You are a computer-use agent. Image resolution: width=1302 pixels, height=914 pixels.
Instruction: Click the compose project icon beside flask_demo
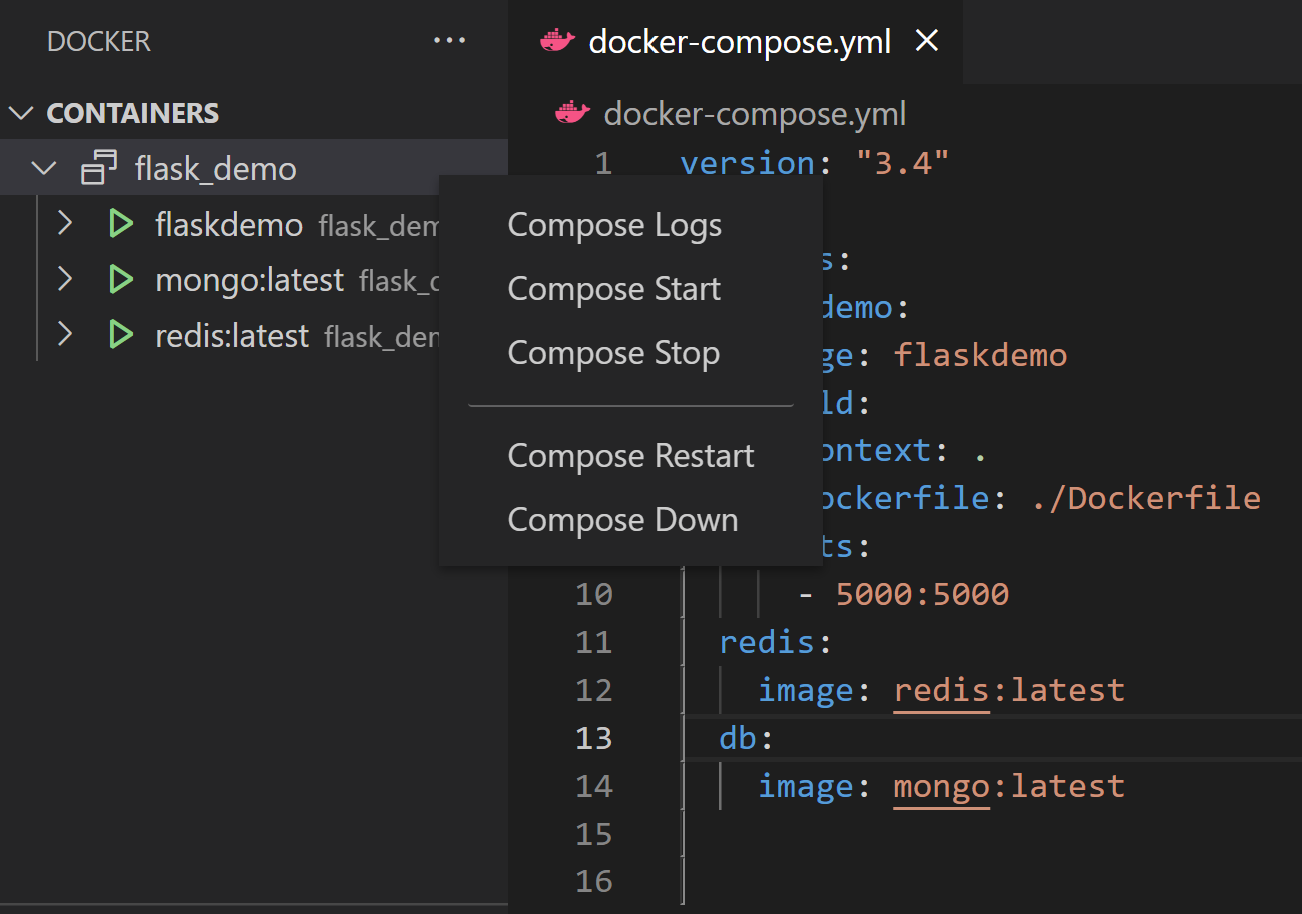click(x=96, y=168)
